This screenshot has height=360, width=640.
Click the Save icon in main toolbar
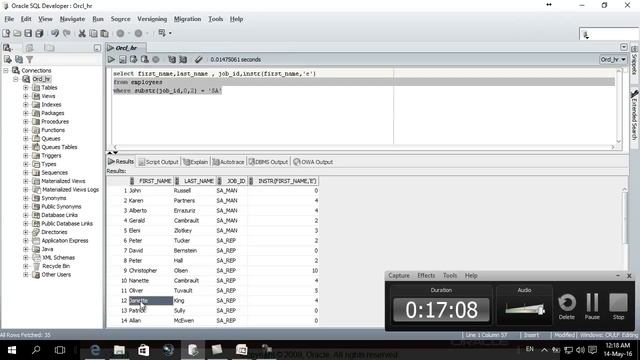[28, 33]
